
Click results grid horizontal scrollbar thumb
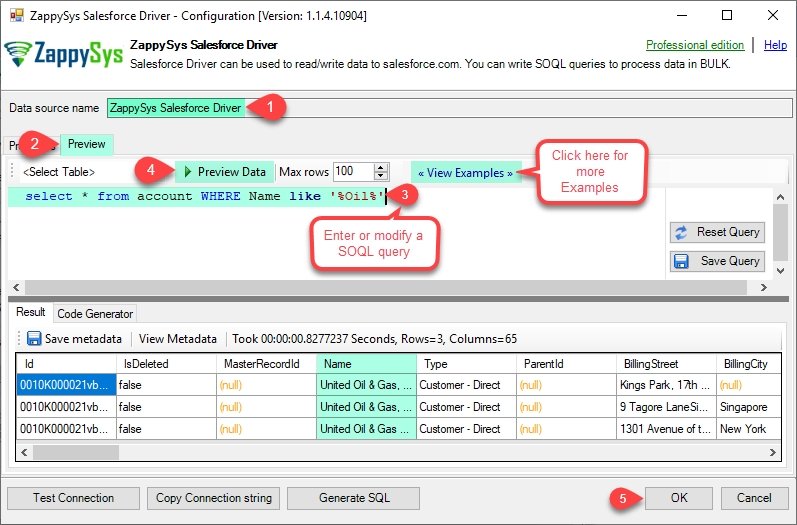(x=76, y=452)
